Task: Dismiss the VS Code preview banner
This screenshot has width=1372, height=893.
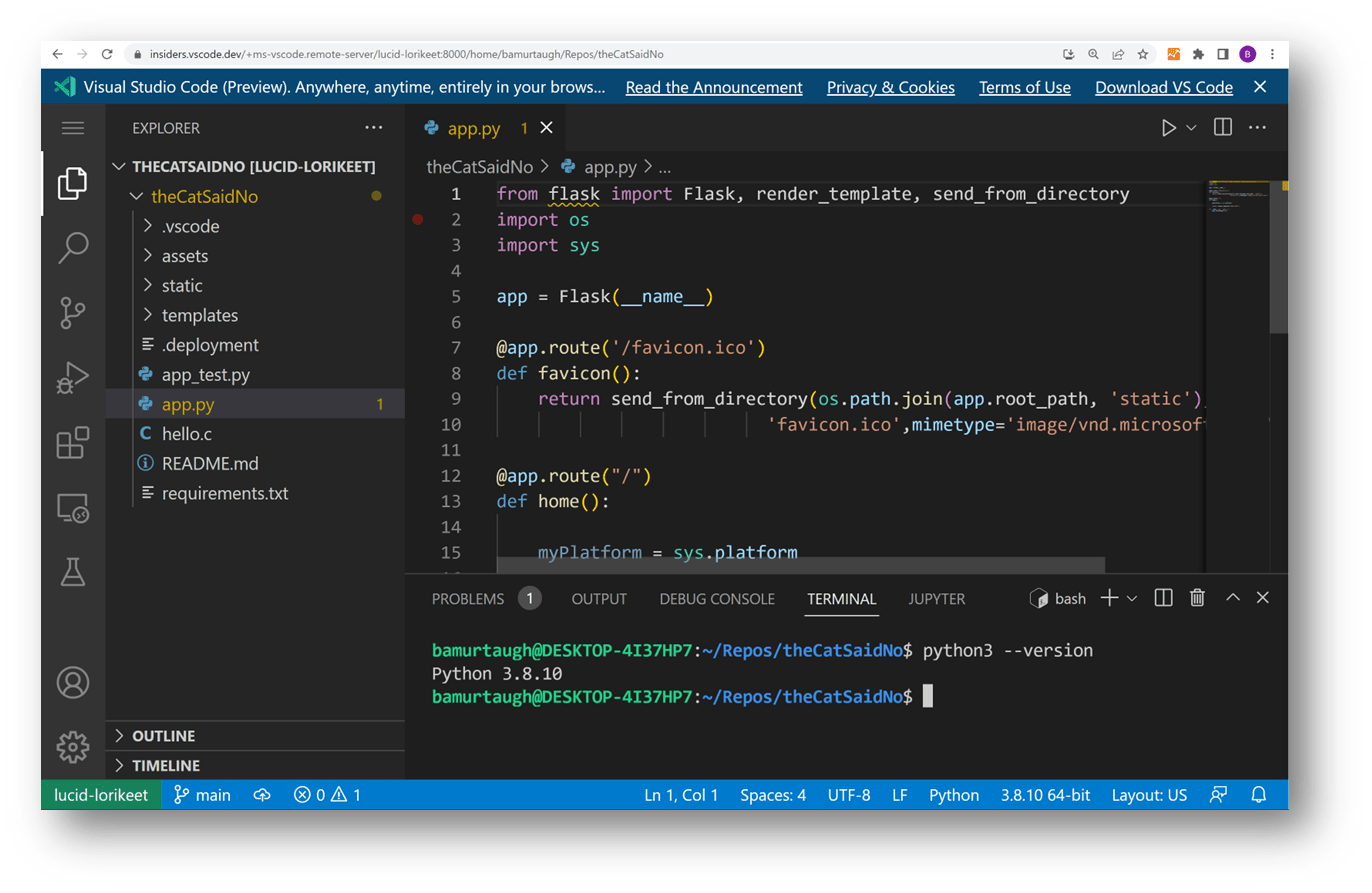Action: [x=1261, y=87]
